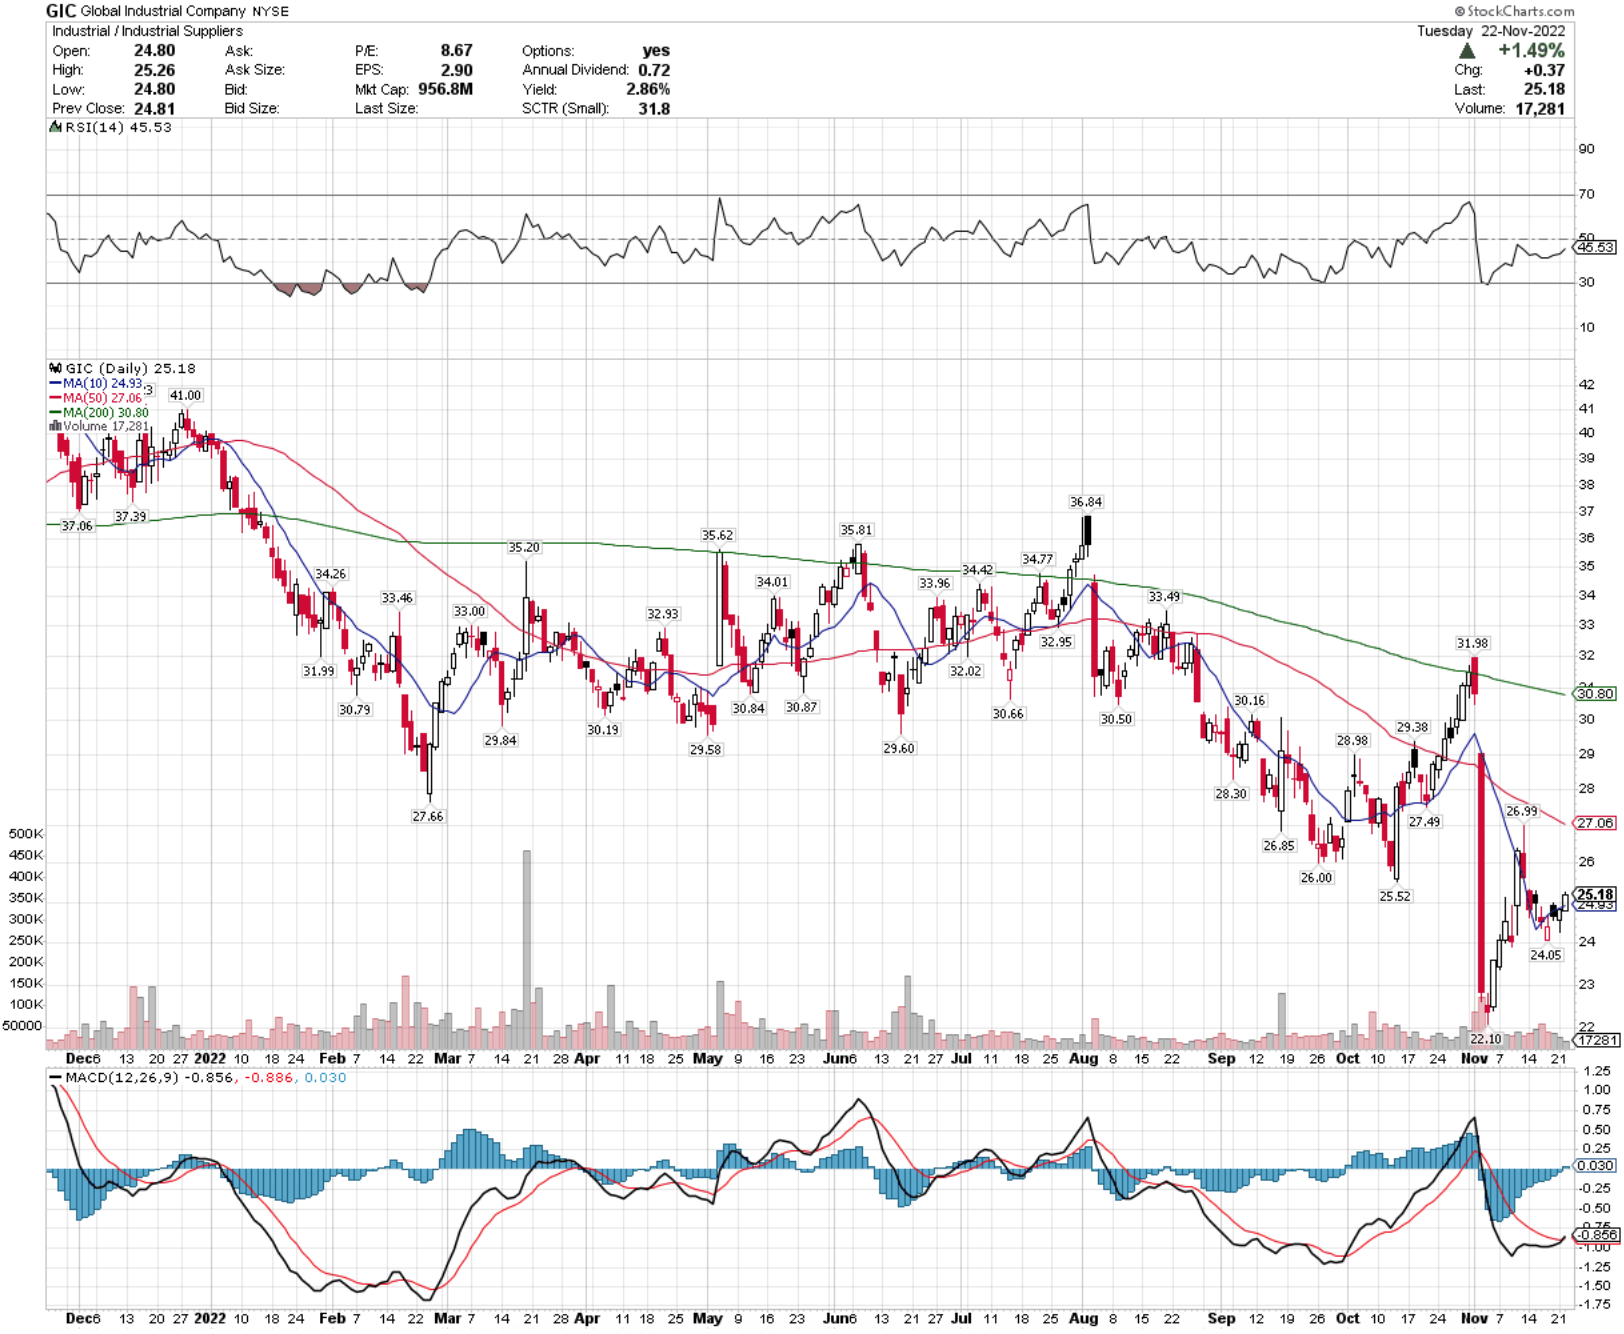
Task: Click the 36.84 peak price label
Action: 1085,502
